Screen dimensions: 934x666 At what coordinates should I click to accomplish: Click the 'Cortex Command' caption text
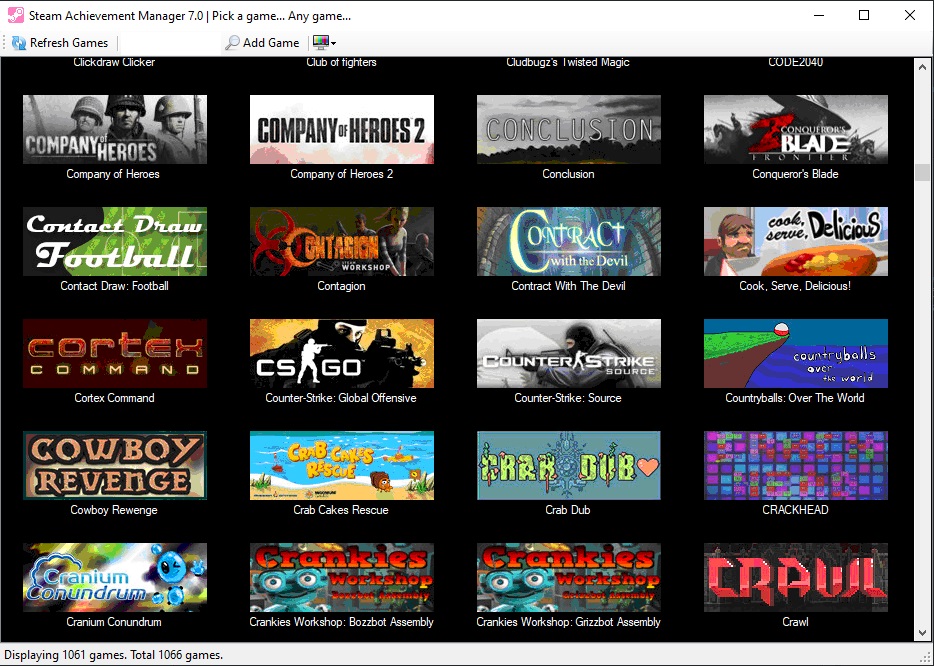(x=114, y=398)
